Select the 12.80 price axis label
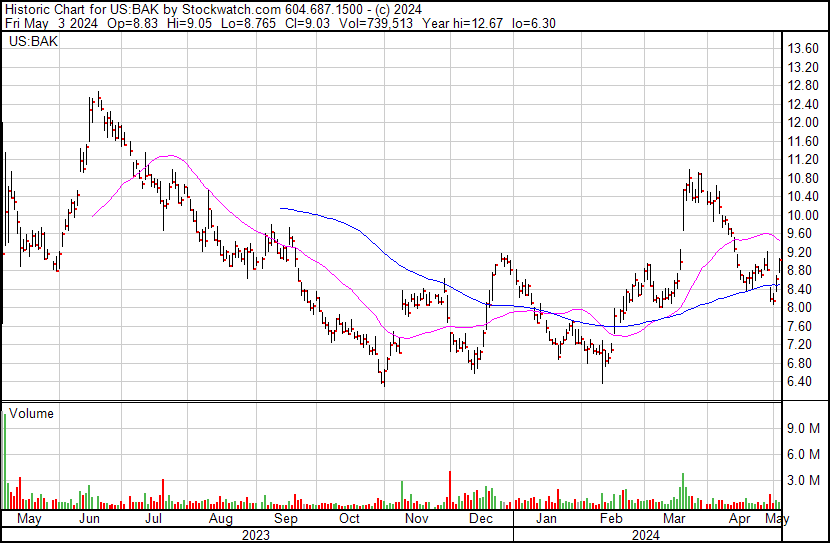 pyautogui.click(x=803, y=86)
